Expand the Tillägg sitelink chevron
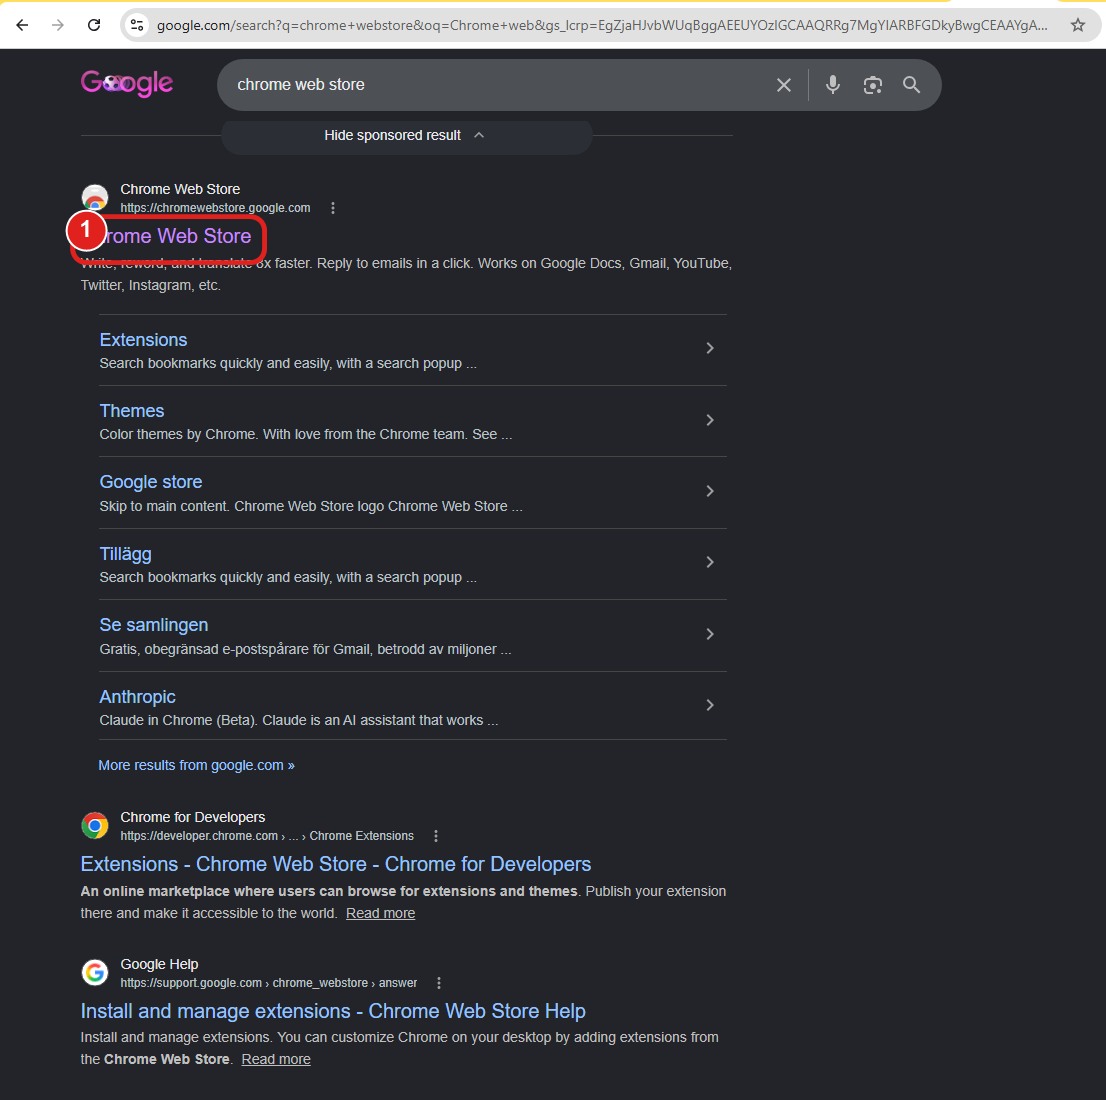1106x1100 pixels. tap(710, 562)
